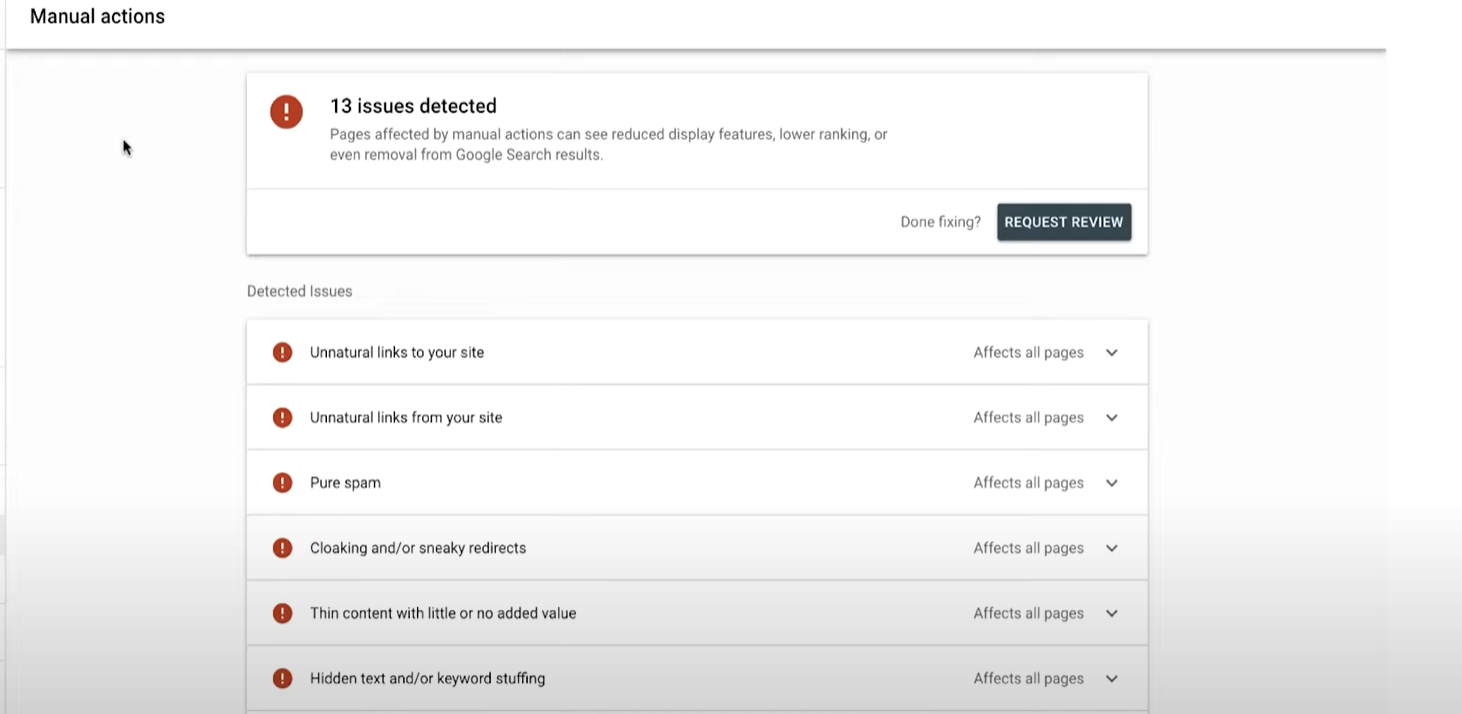This screenshot has width=1462, height=714.
Task: Click the large 13 issues detected error icon
Action: pos(286,111)
